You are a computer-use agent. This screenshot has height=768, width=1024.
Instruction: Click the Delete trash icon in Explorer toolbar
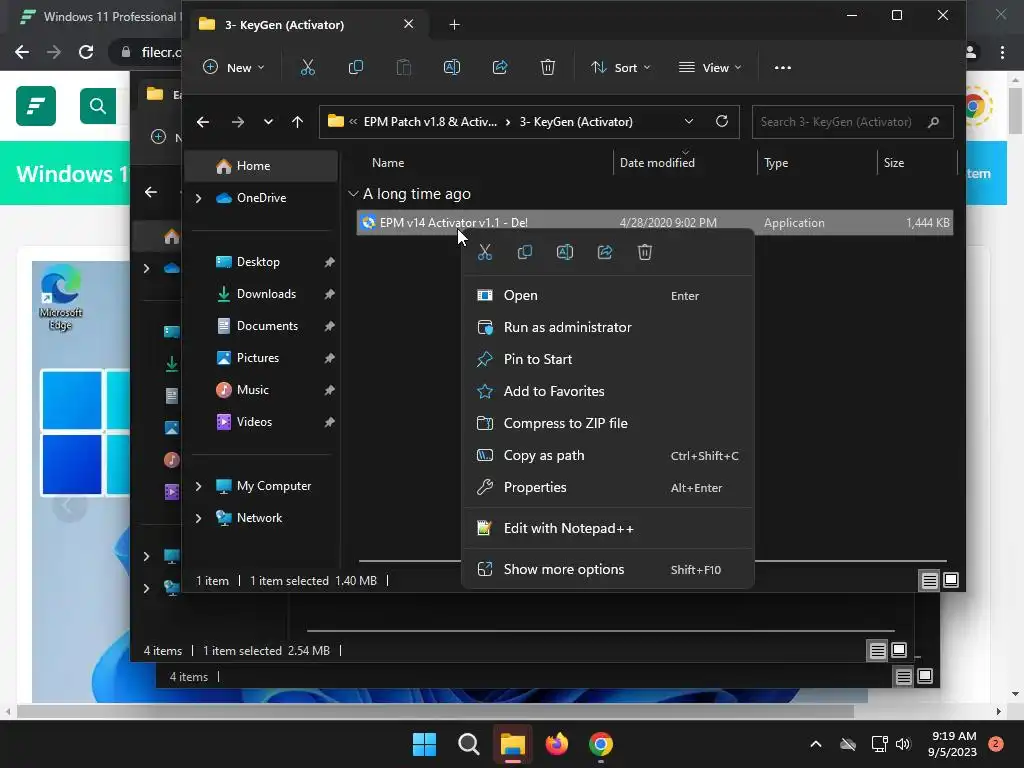548,67
